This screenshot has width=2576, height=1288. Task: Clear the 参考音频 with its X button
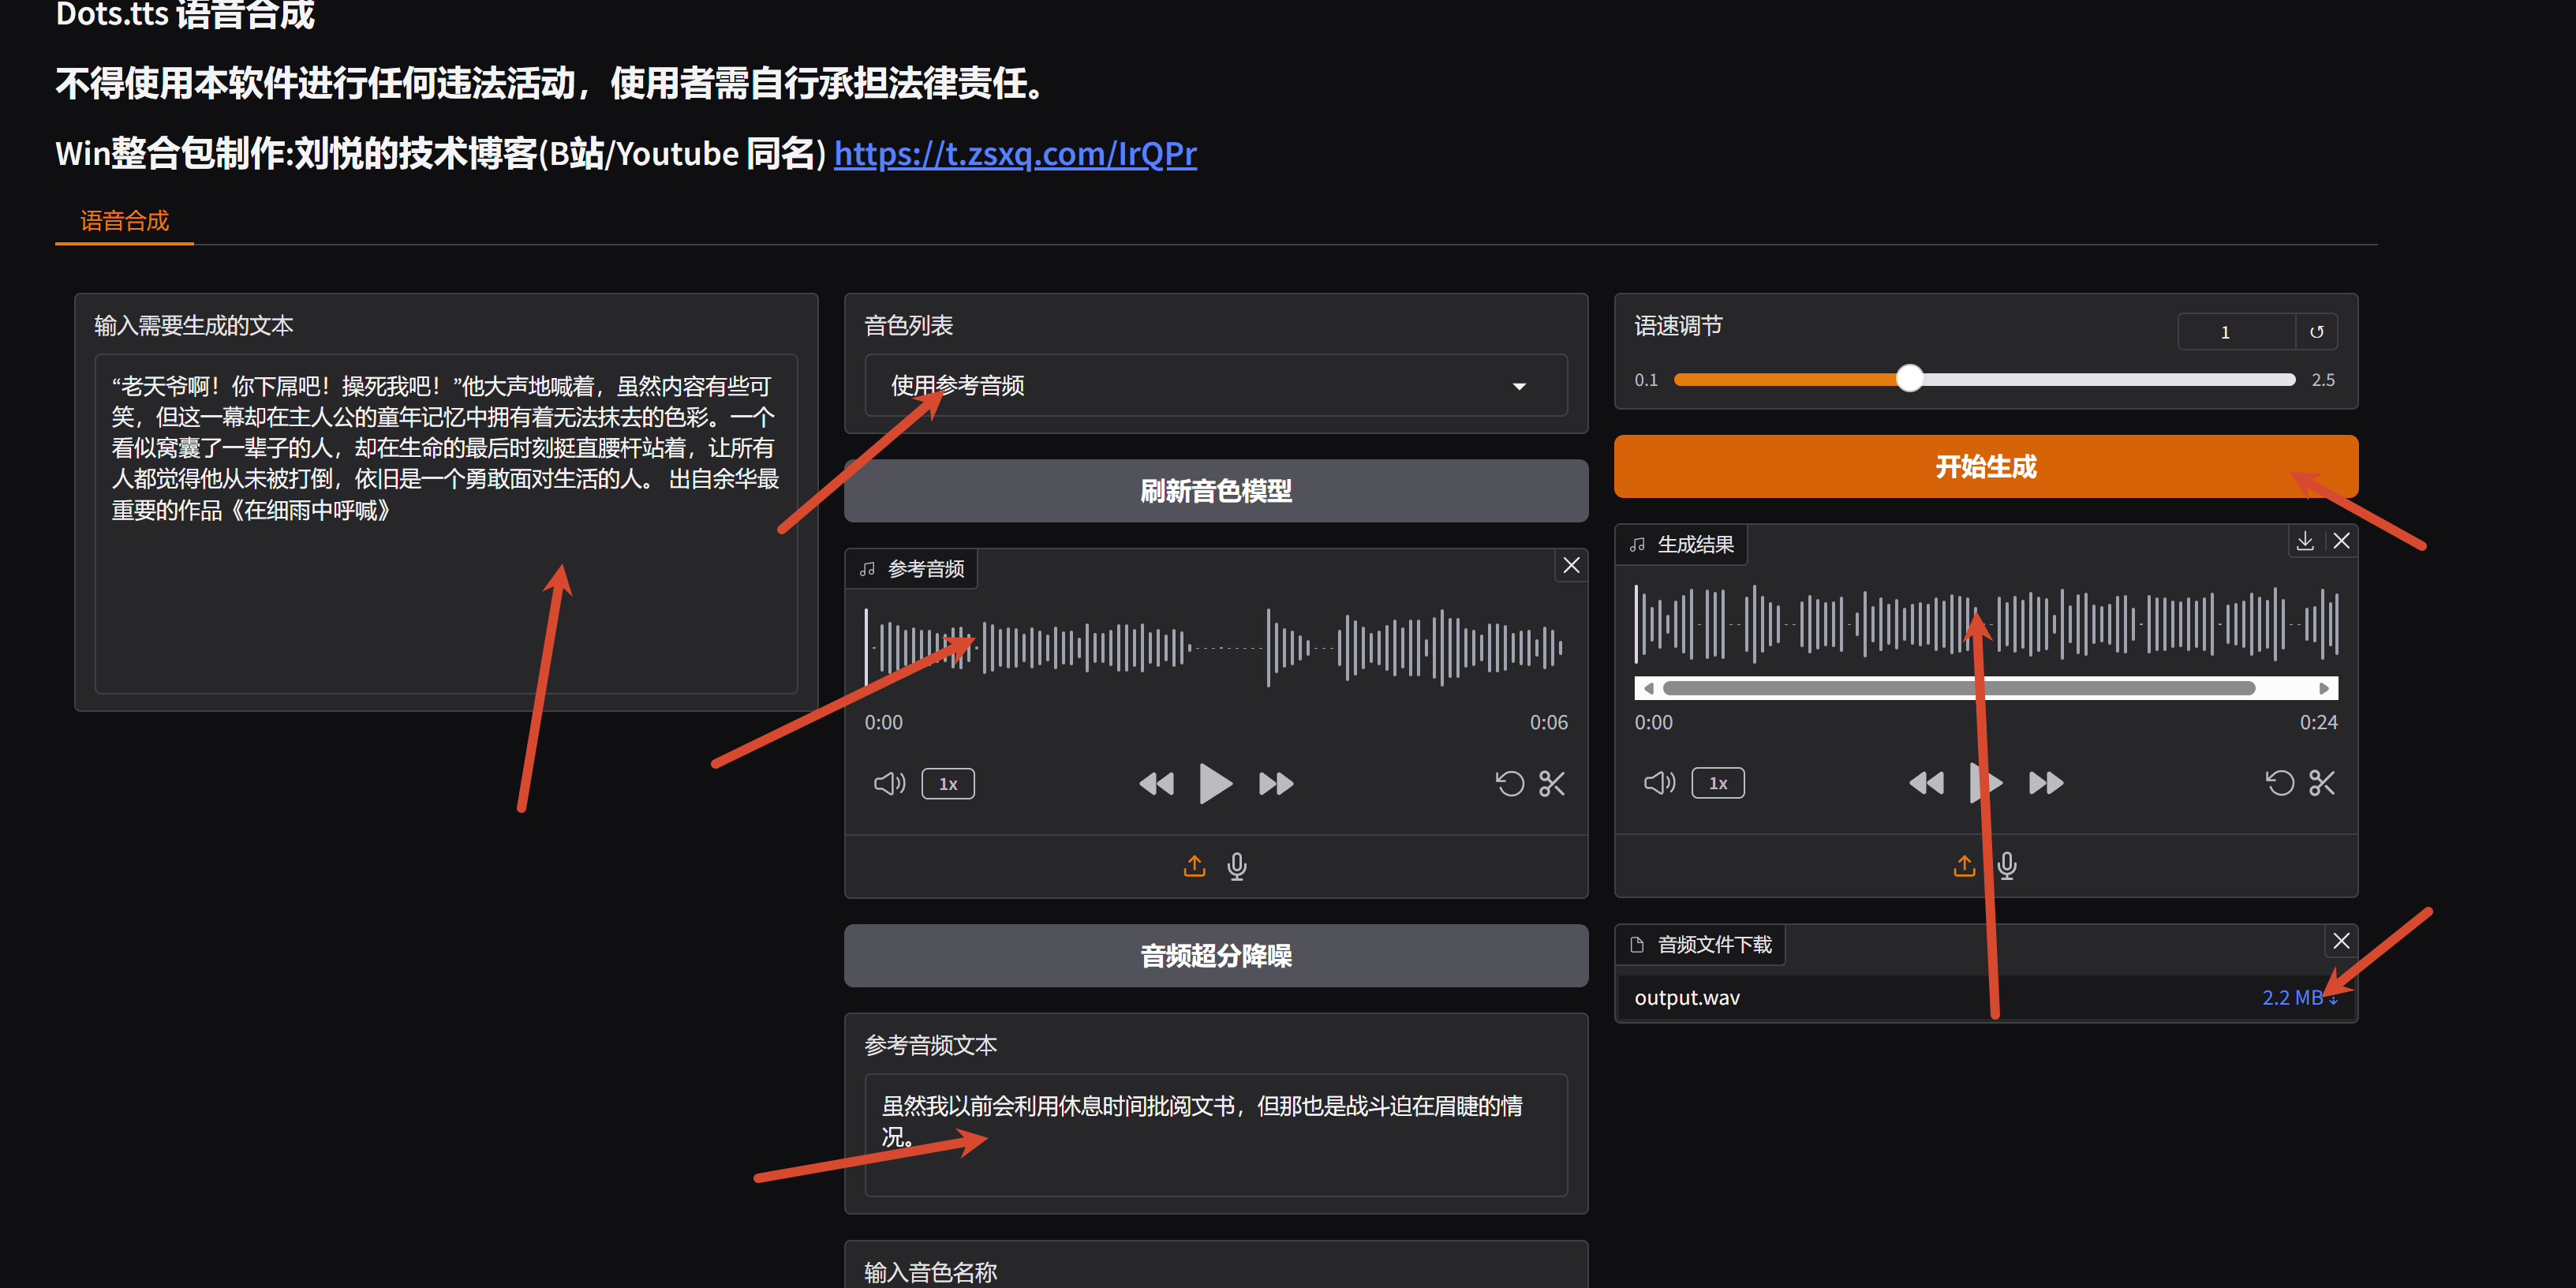[x=1571, y=565]
